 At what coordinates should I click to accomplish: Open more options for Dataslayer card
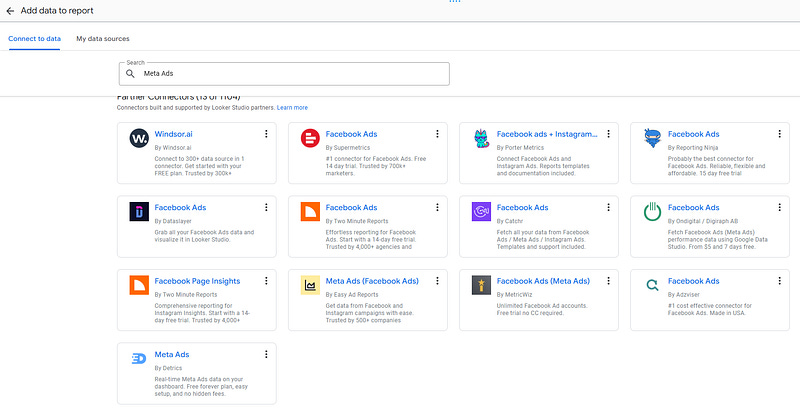pos(266,207)
